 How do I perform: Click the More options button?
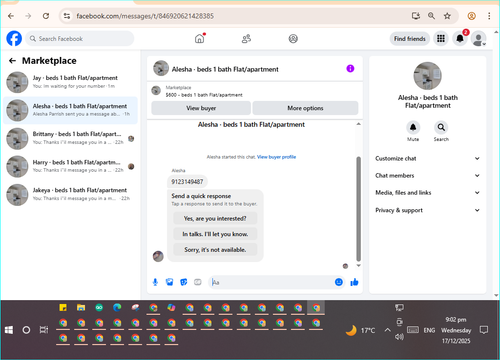(x=305, y=108)
